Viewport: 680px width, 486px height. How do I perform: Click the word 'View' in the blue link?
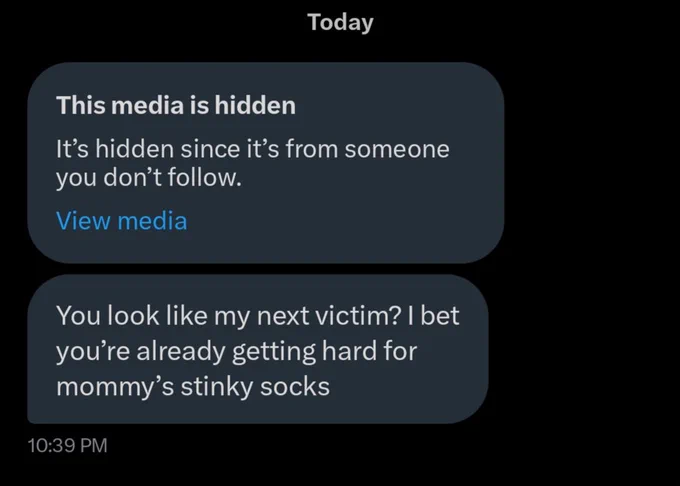point(83,221)
